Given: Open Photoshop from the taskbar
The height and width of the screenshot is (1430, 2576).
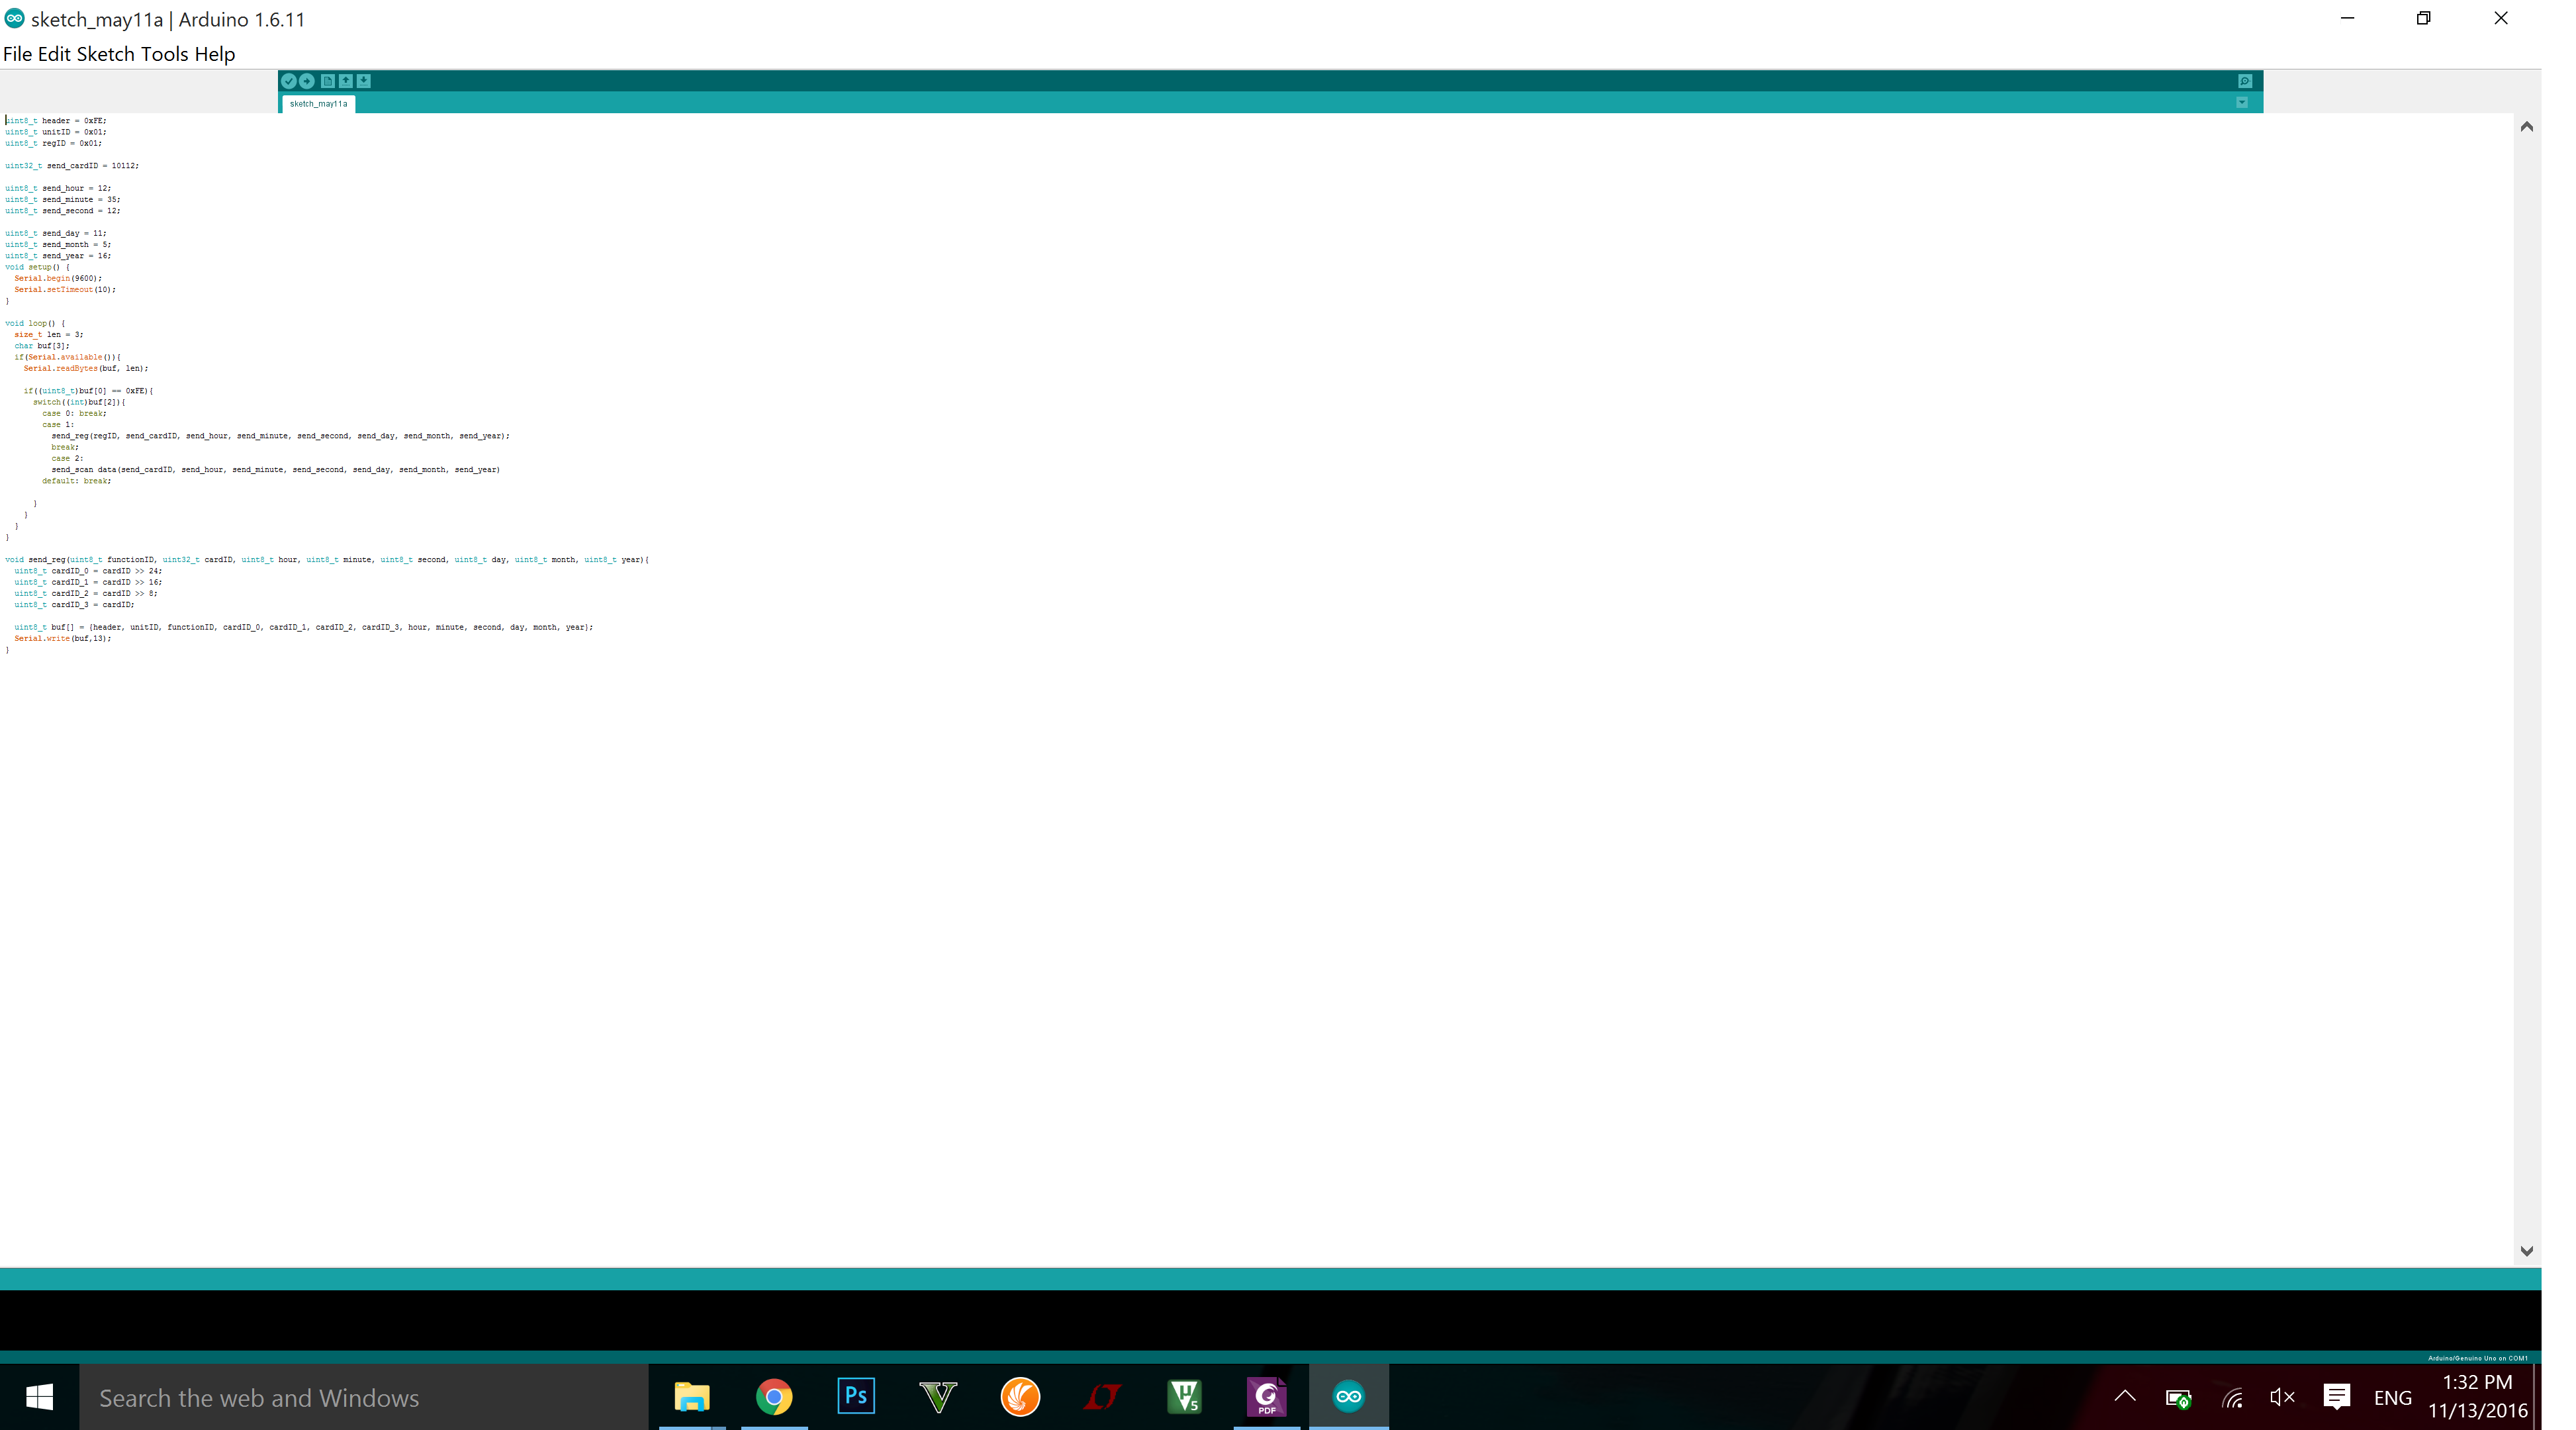Looking at the screenshot, I should tap(855, 1397).
